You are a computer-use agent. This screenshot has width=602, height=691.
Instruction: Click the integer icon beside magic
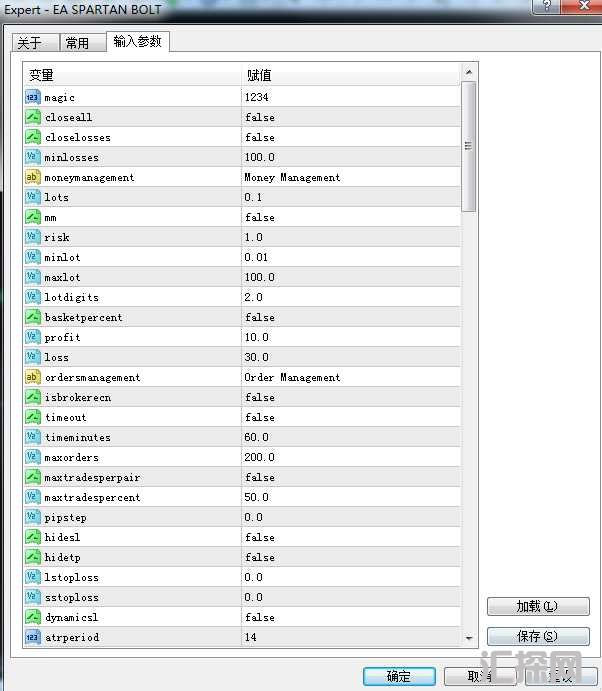point(33,97)
